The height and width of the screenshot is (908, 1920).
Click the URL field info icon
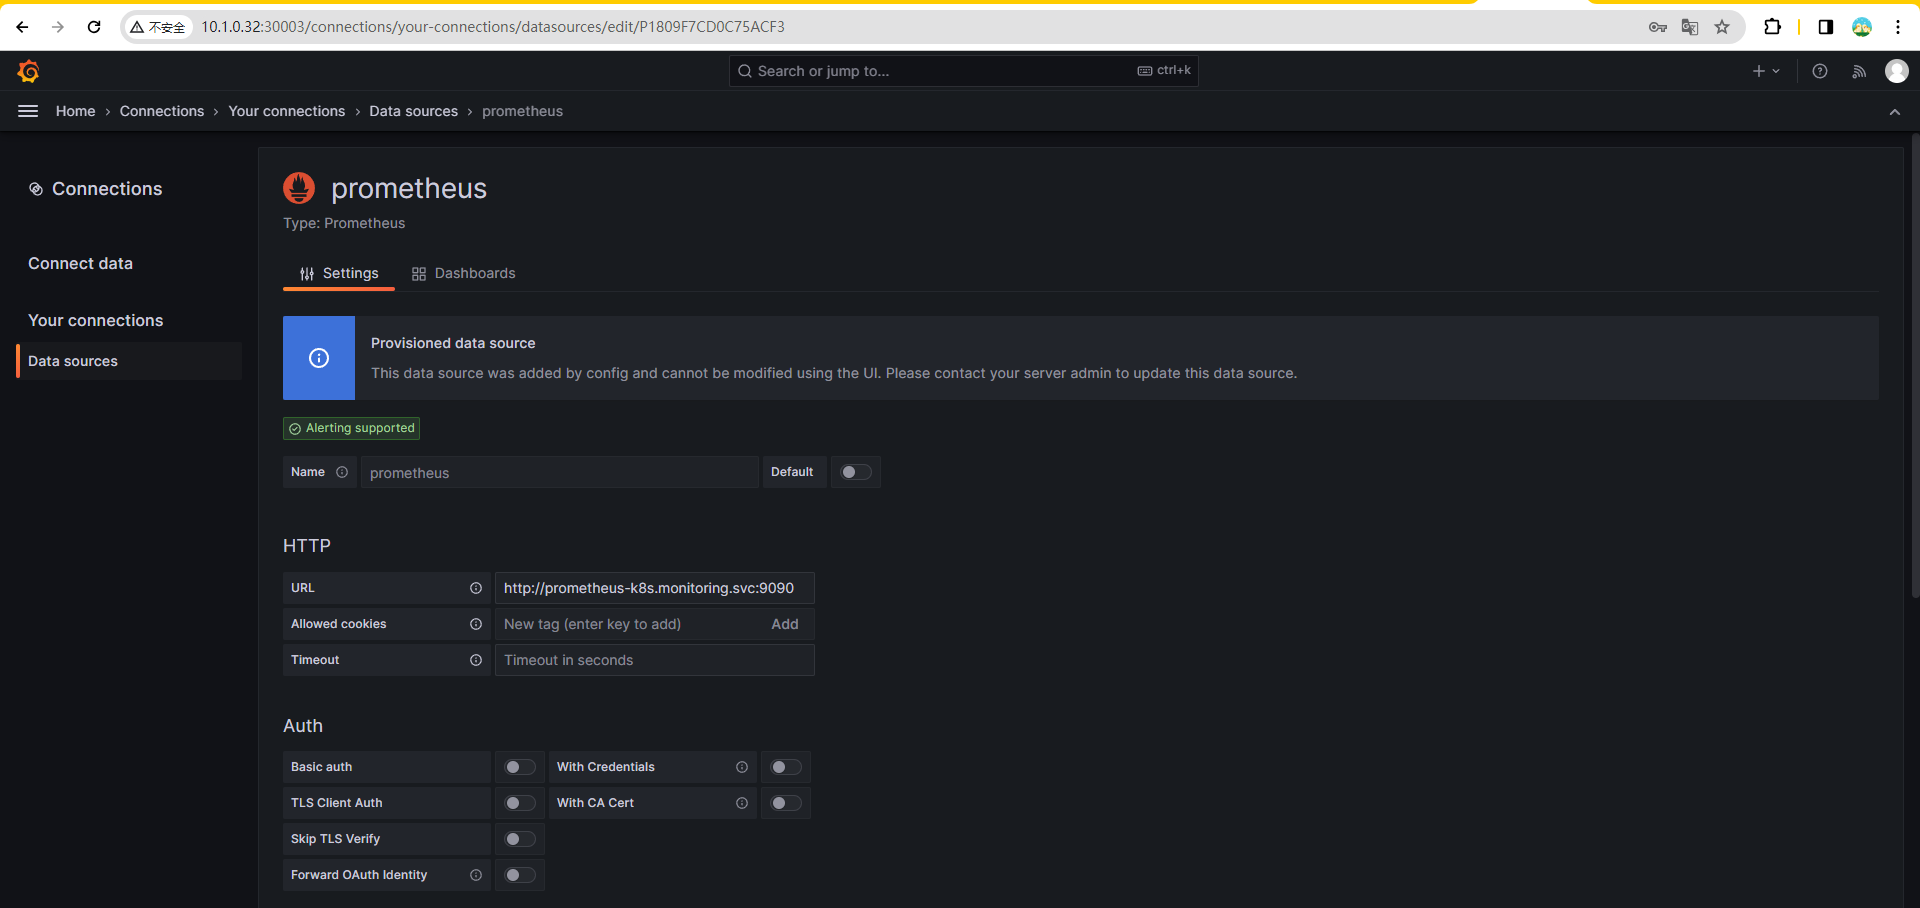(476, 588)
